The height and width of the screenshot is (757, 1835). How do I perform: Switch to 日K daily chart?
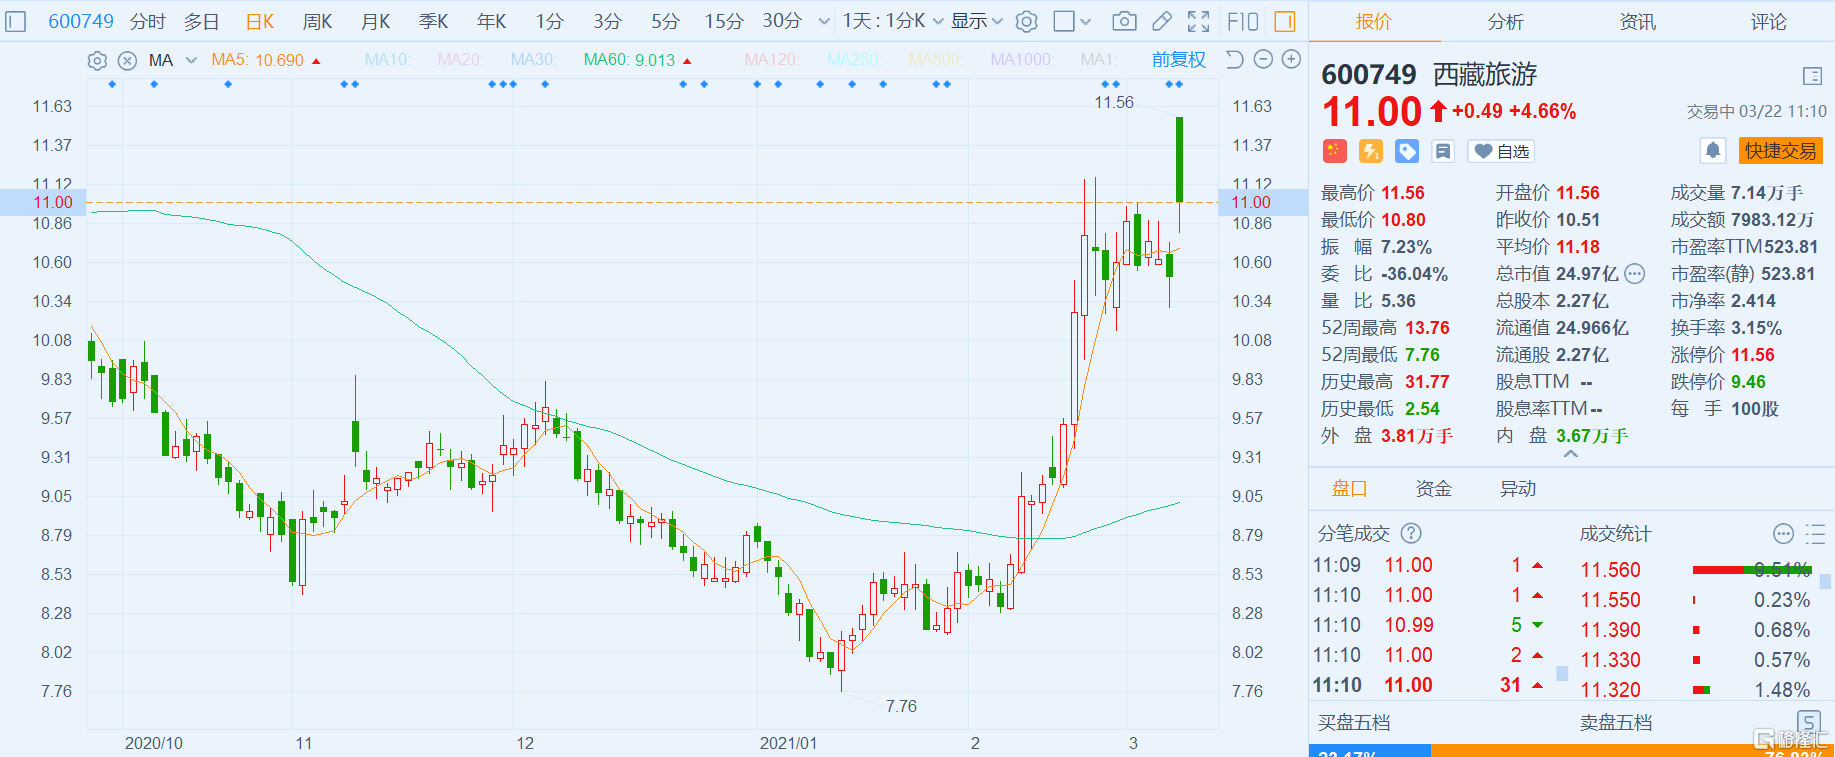click(260, 21)
